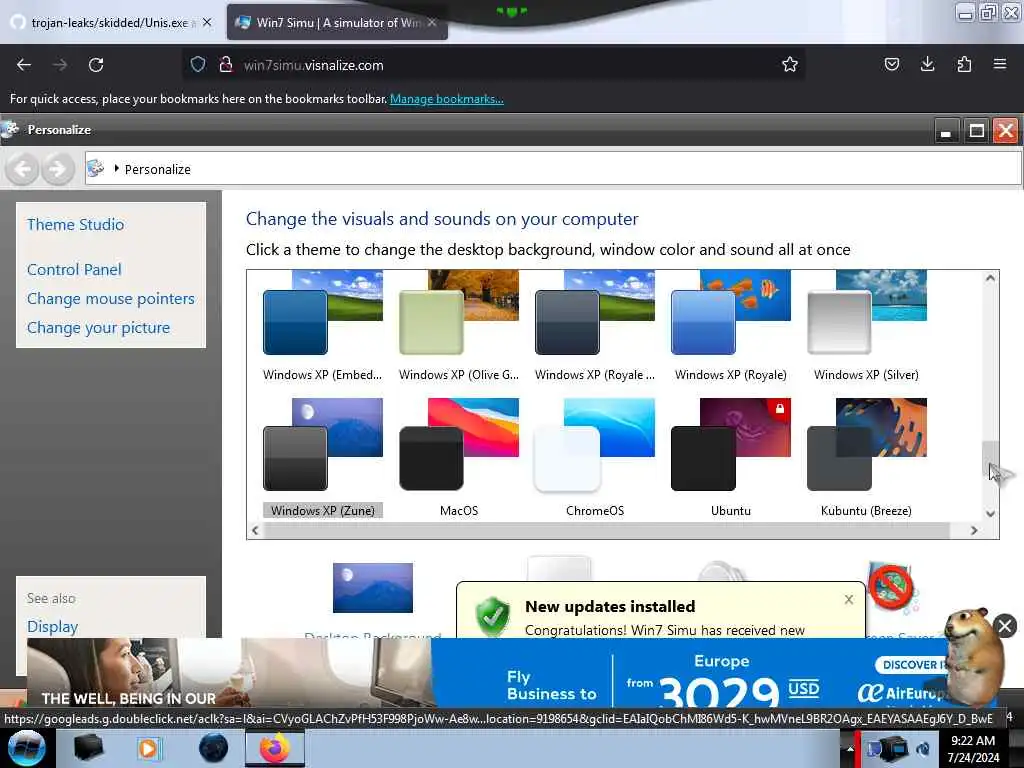The height and width of the screenshot is (768, 1024).
Task: Open the black box taskbar icon
Action: pos(88,749)
